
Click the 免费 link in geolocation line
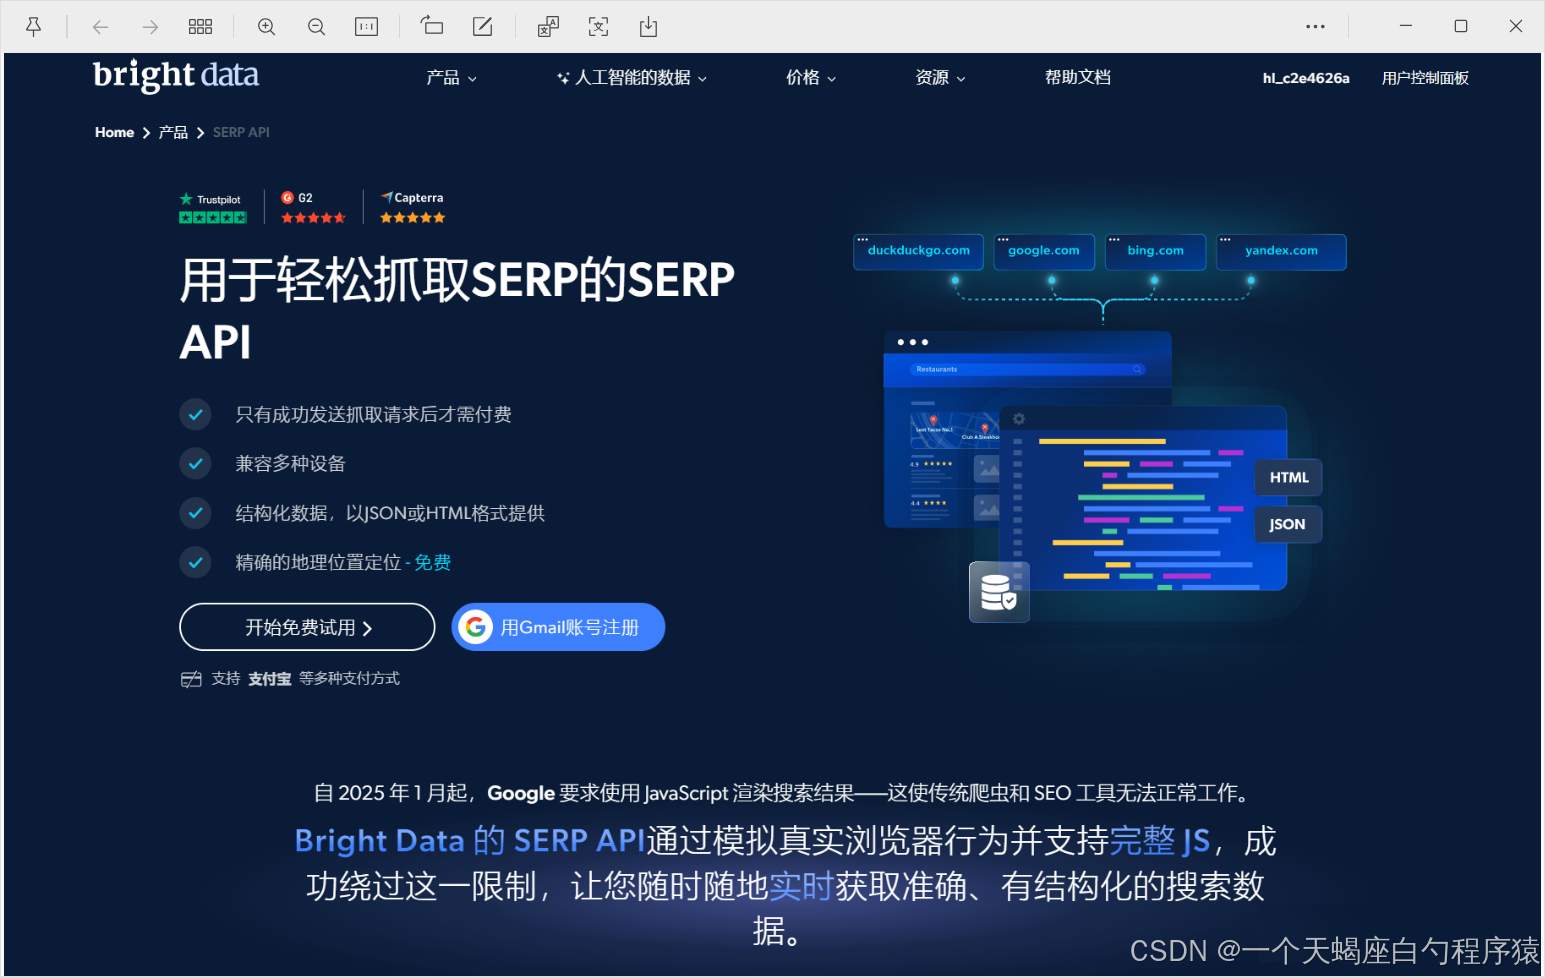432,562
